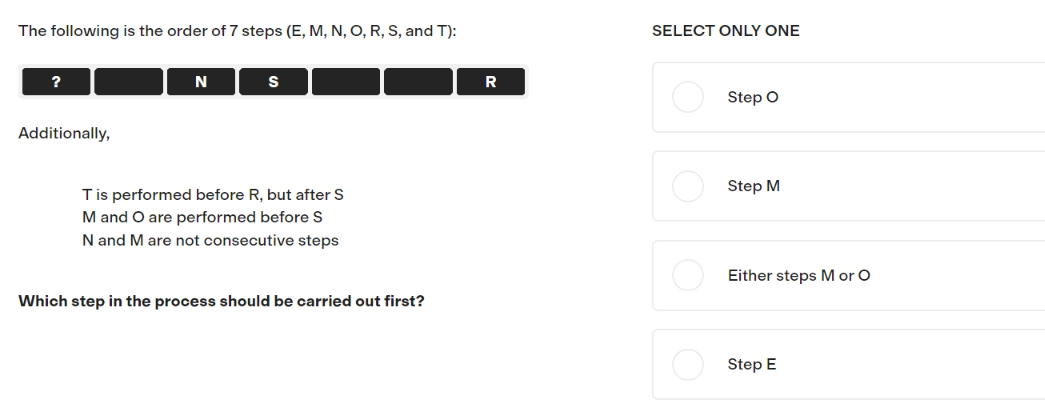Click the 'N and M are not consecutive' rule
Screen dimensions: 1045x402
point(211,240)
